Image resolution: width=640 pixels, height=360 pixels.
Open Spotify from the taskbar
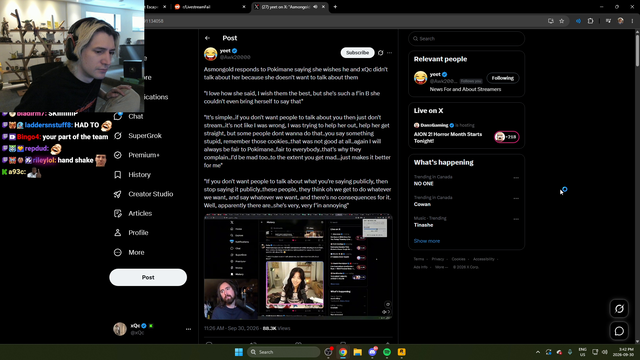pos(387,352)
